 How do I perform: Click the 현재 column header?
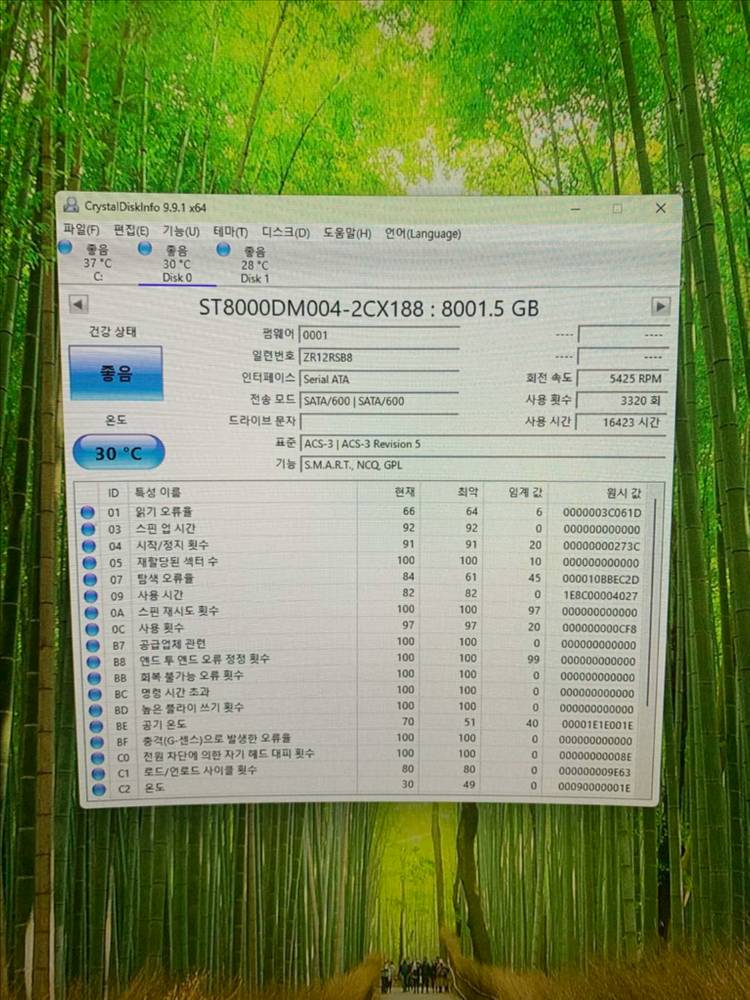click(404, 492)
